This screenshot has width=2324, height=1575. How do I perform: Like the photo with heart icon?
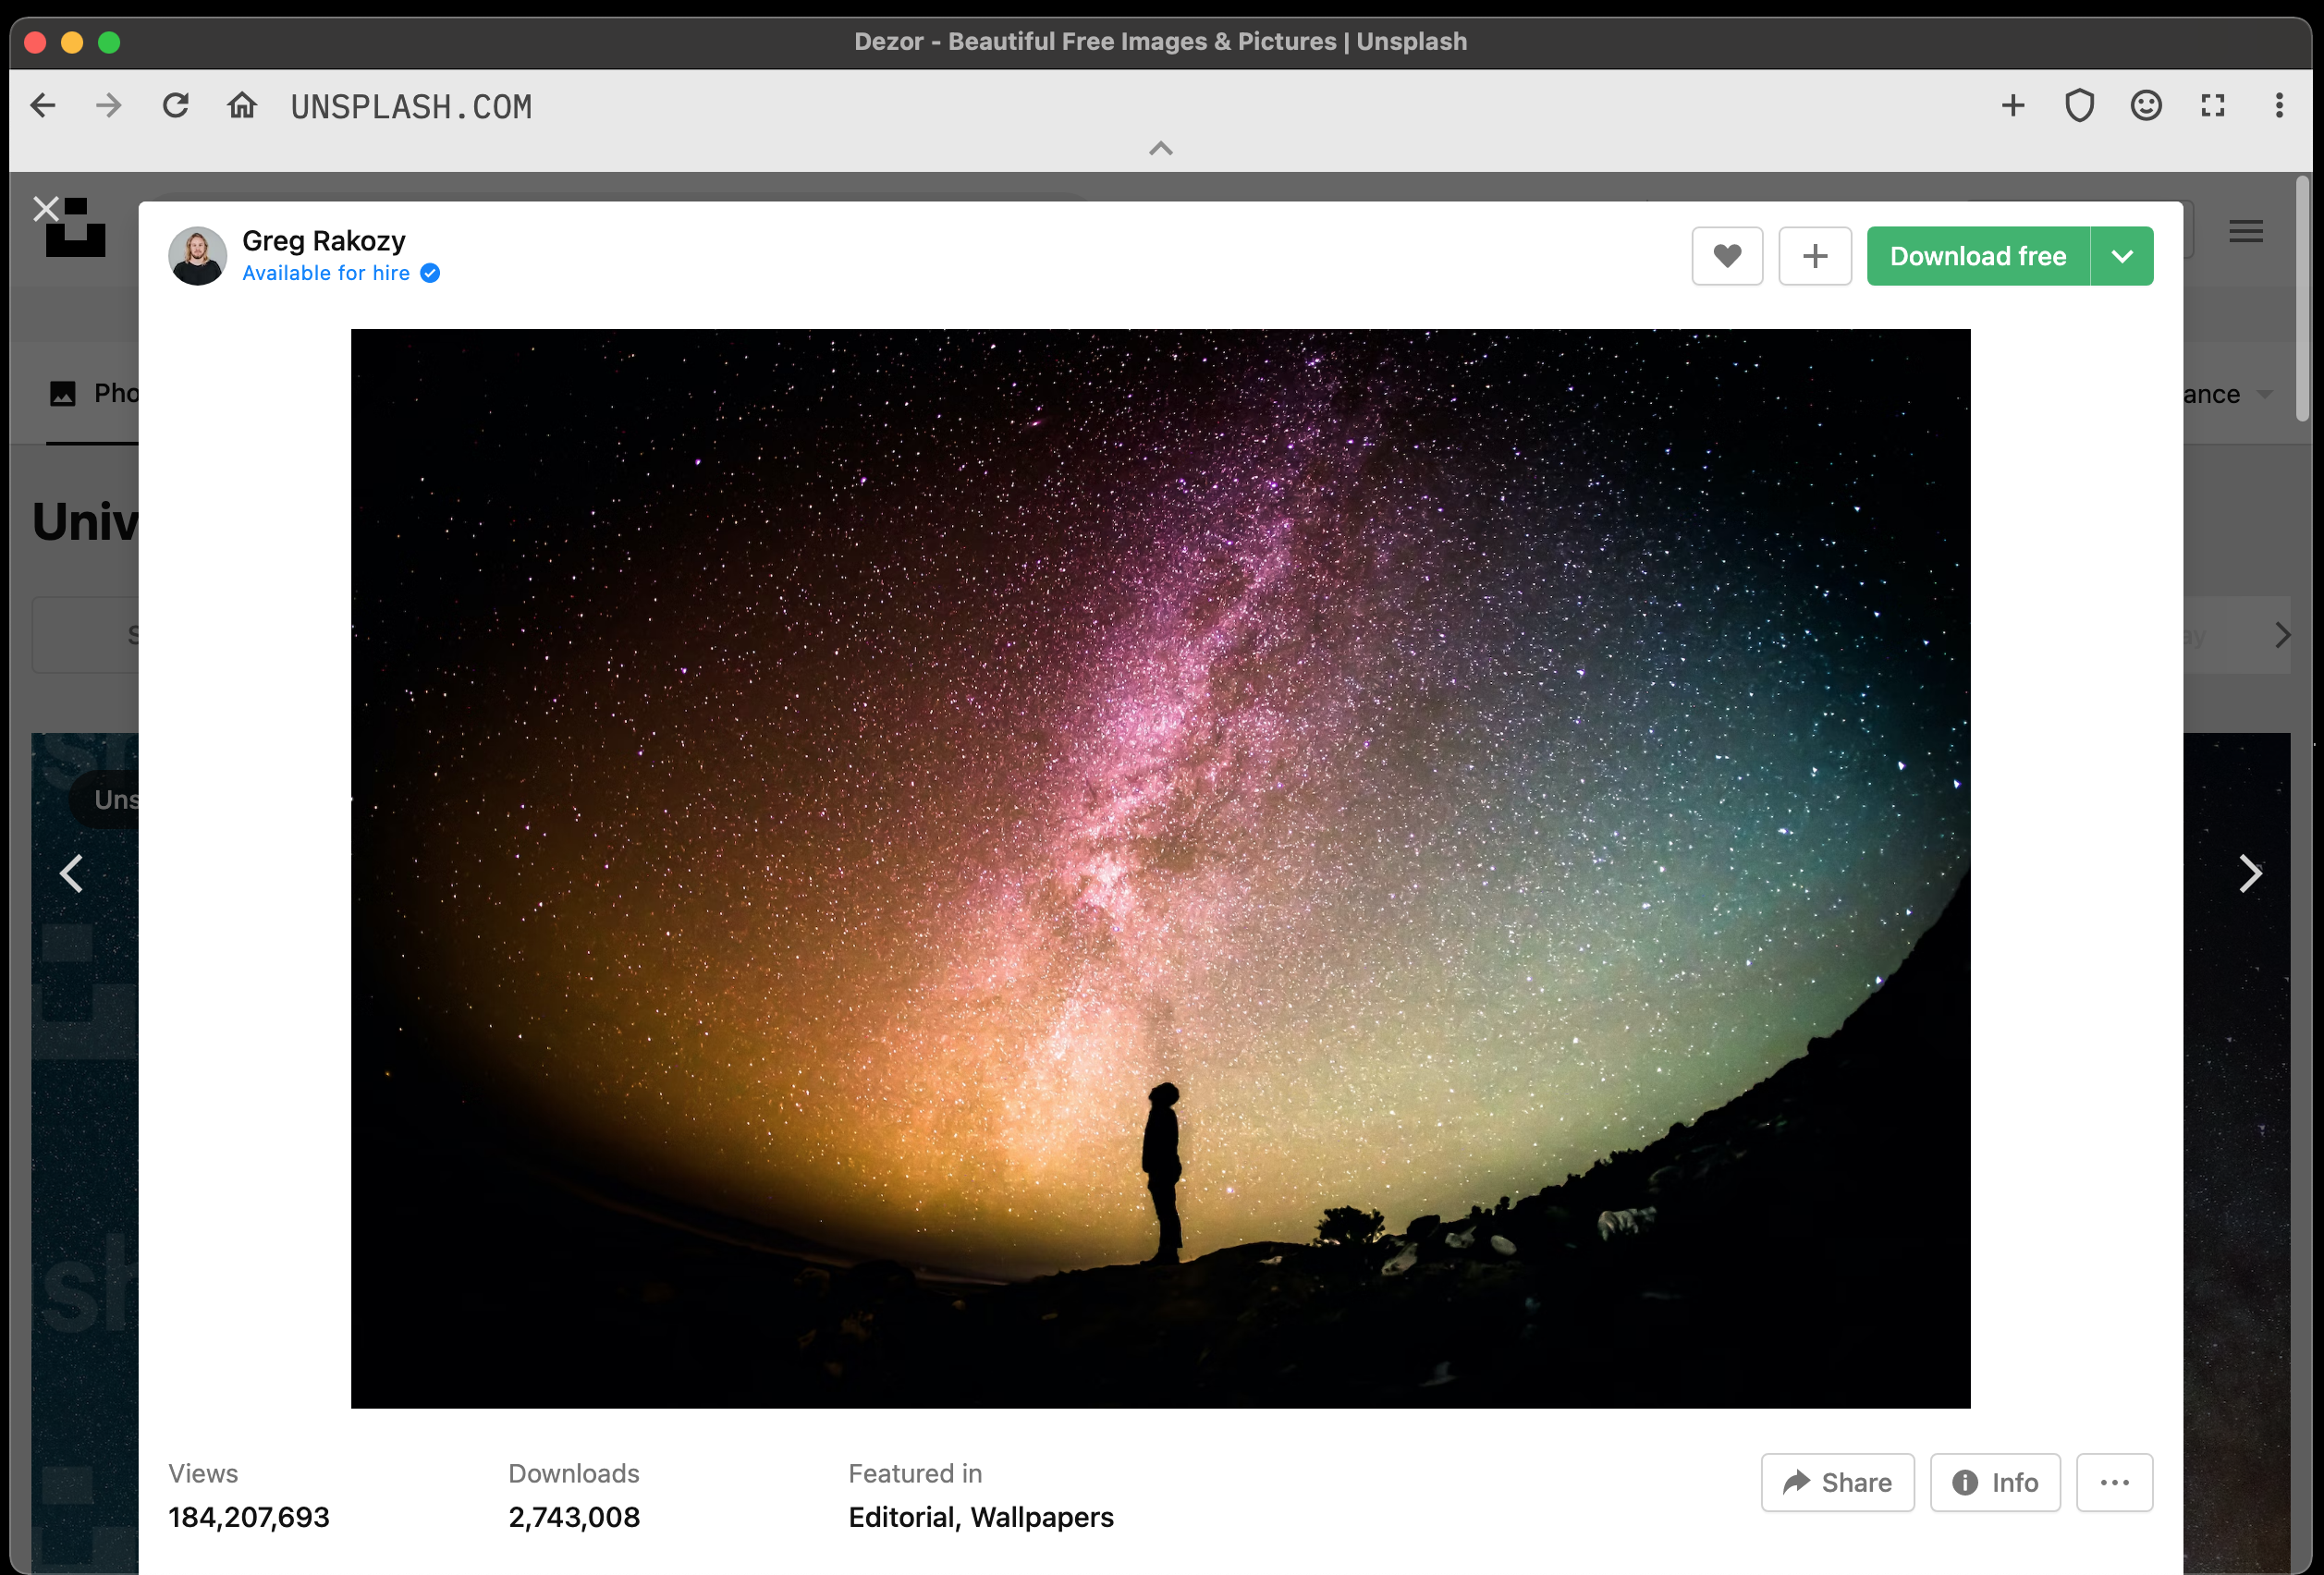(1726, 256)
